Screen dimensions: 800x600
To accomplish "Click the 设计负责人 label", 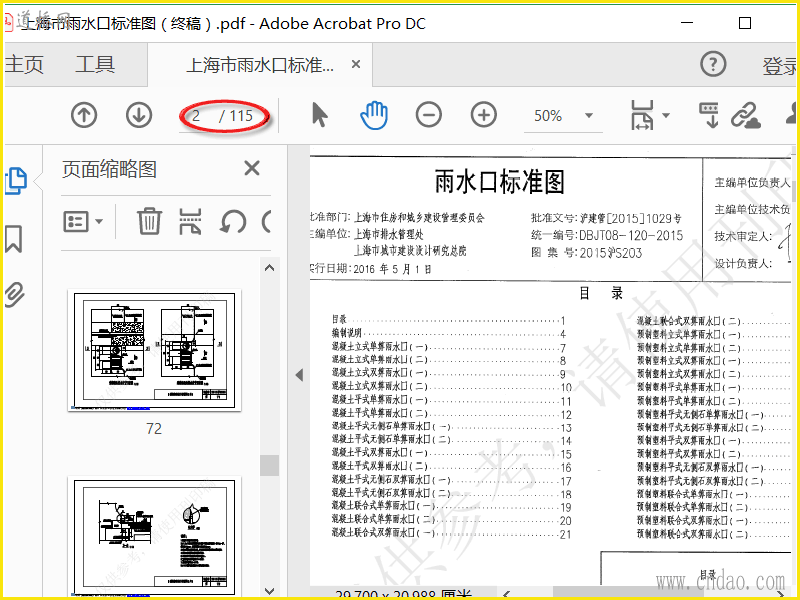I will (743, 264).
